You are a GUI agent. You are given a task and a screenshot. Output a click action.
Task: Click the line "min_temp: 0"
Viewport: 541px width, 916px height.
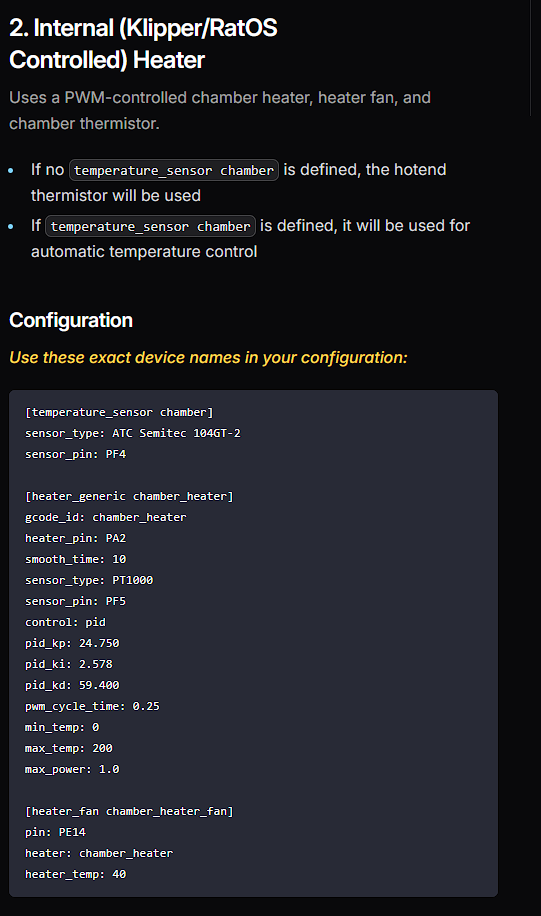pos(62,728)
